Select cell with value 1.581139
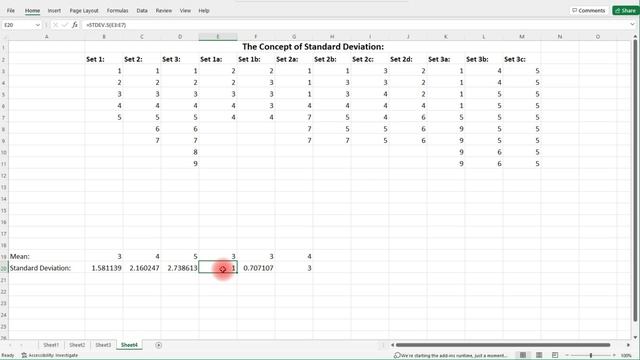 [104, 268]
